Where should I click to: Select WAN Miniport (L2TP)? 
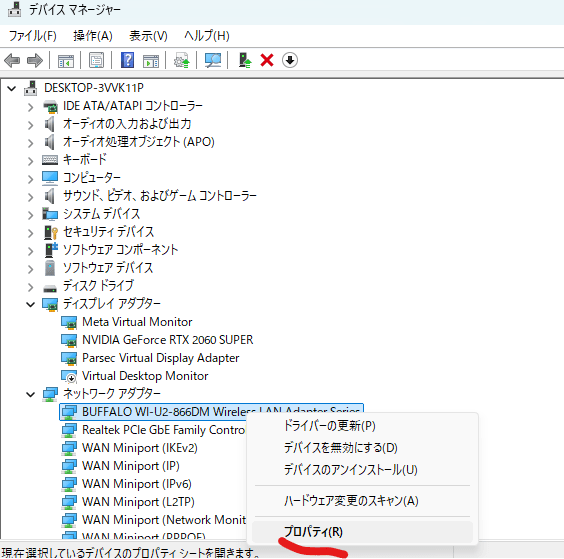pyautogui.click(x=138, y=502)
